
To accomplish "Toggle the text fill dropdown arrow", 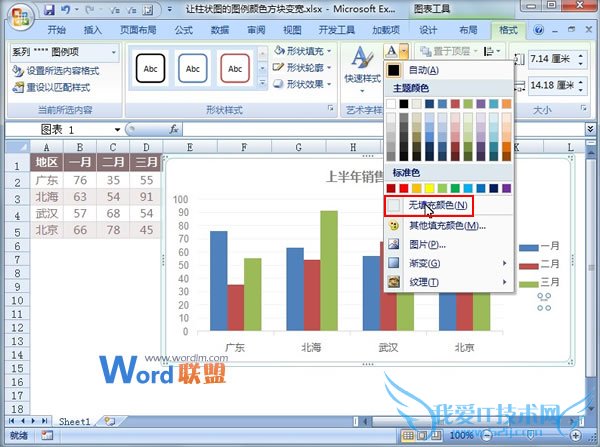I will [404, 51].
